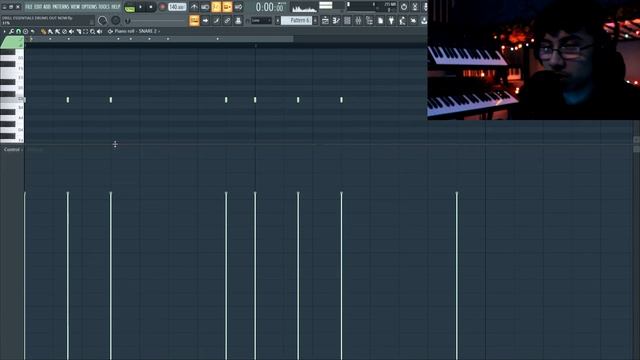Select the Playback speaker tool
This screenshot has height=360, width=640.
click(100, 31)
